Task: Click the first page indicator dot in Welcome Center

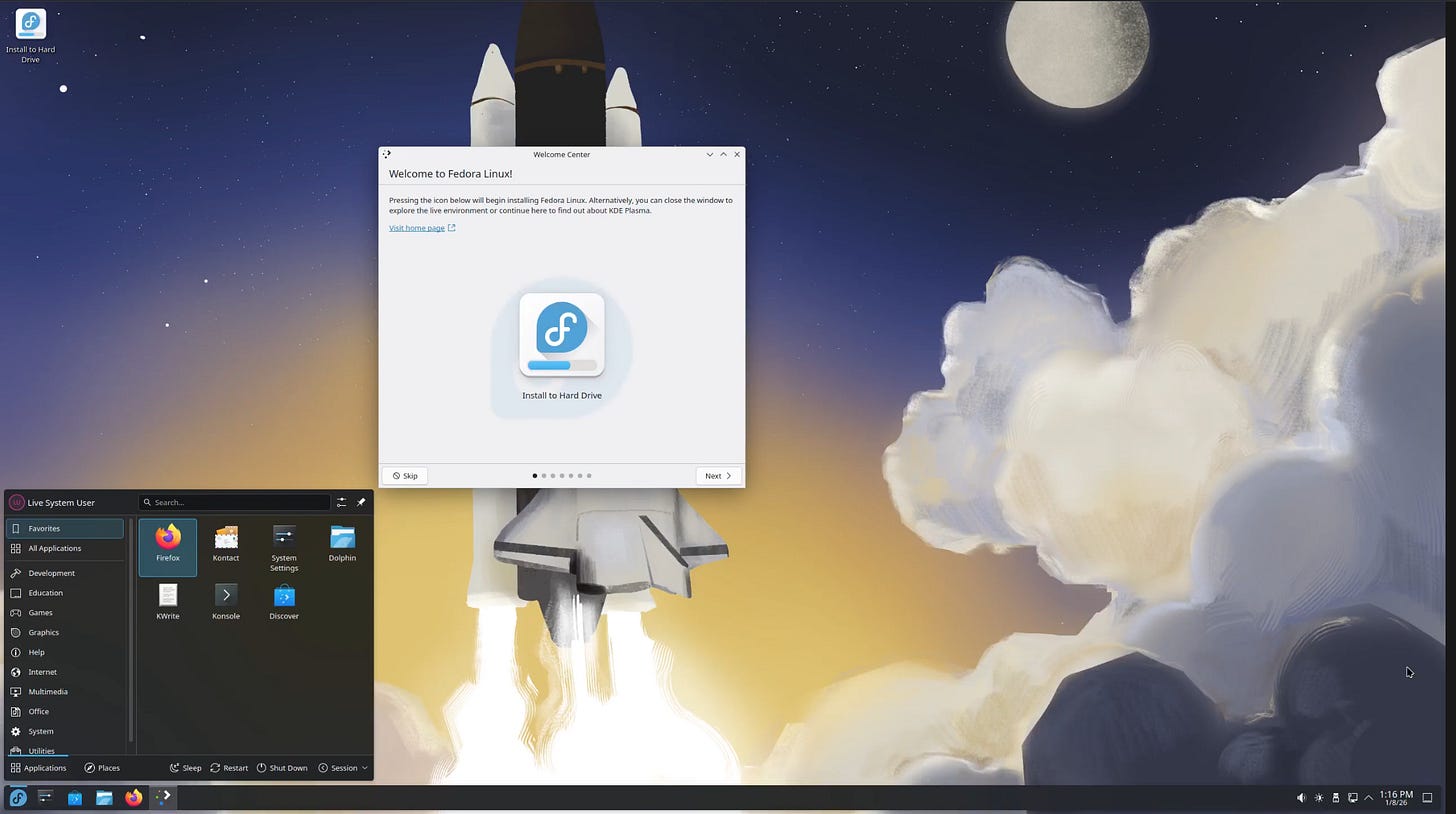Action: (535, 476)
